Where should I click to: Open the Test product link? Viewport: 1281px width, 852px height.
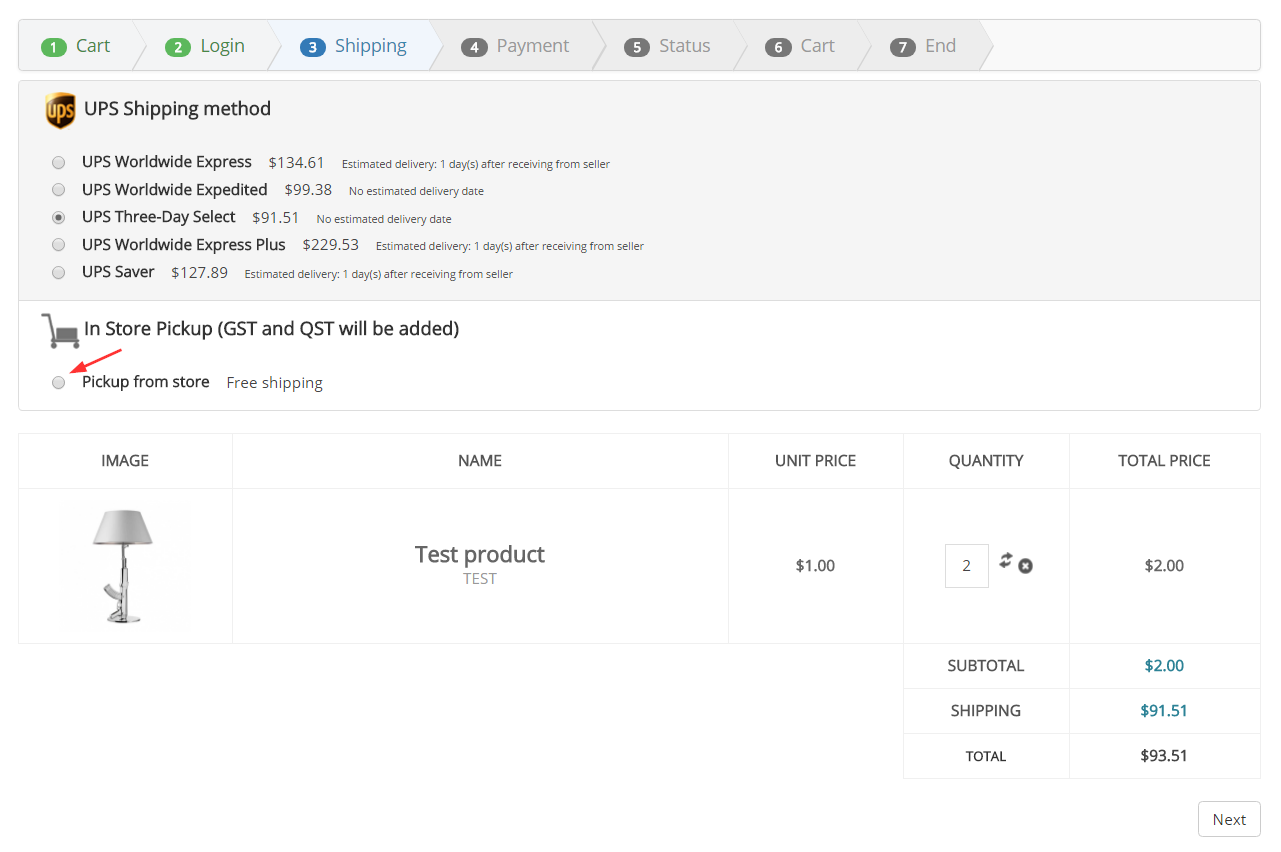pos(480,554)
